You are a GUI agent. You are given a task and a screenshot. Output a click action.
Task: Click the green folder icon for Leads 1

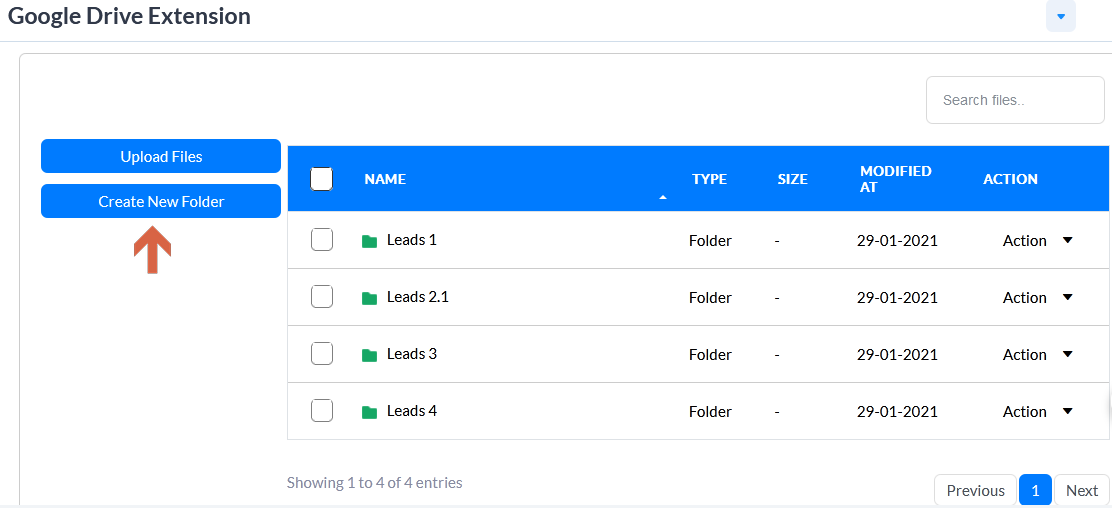tap(369, 241)
